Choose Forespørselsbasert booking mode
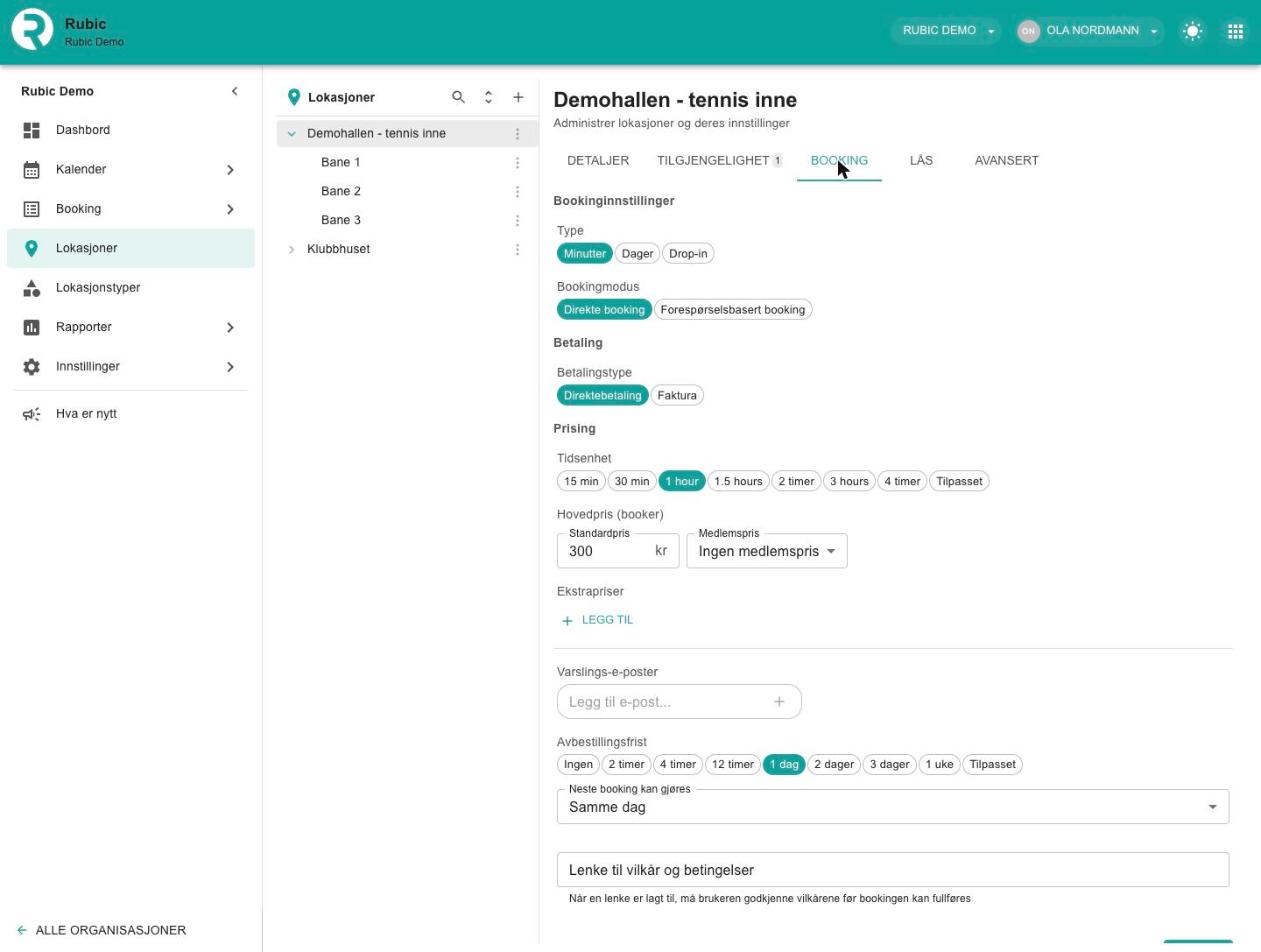Viewport: 1261px width, 952px height. click(733, 310)
